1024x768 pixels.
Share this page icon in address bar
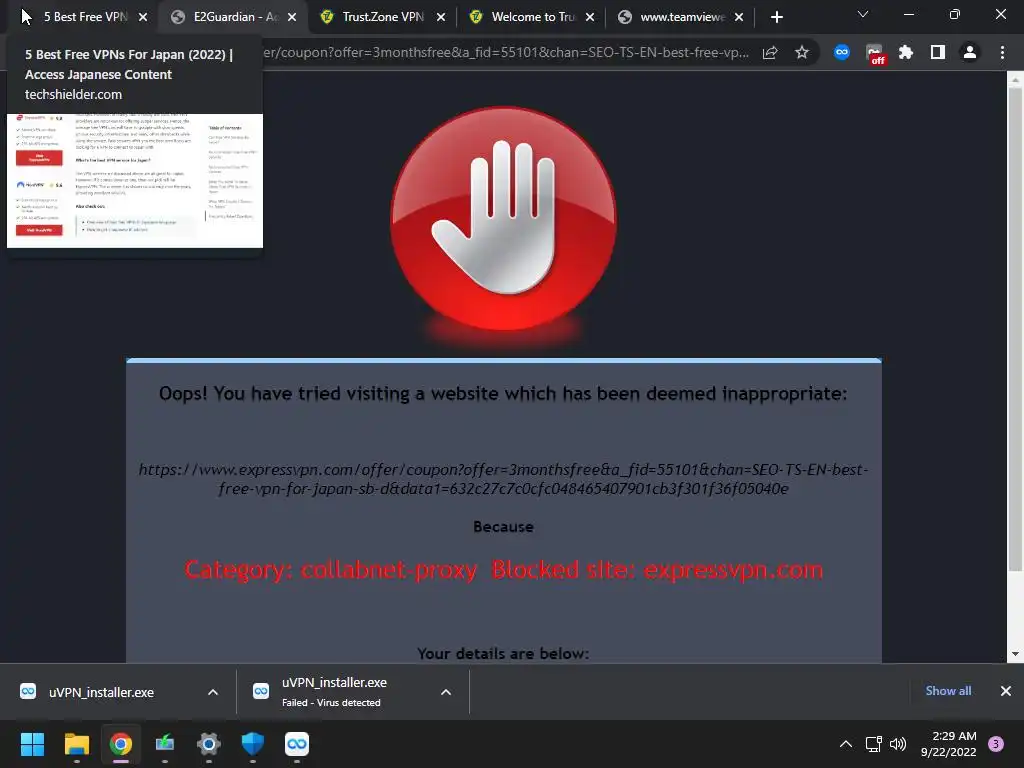[x=770, y=52]
